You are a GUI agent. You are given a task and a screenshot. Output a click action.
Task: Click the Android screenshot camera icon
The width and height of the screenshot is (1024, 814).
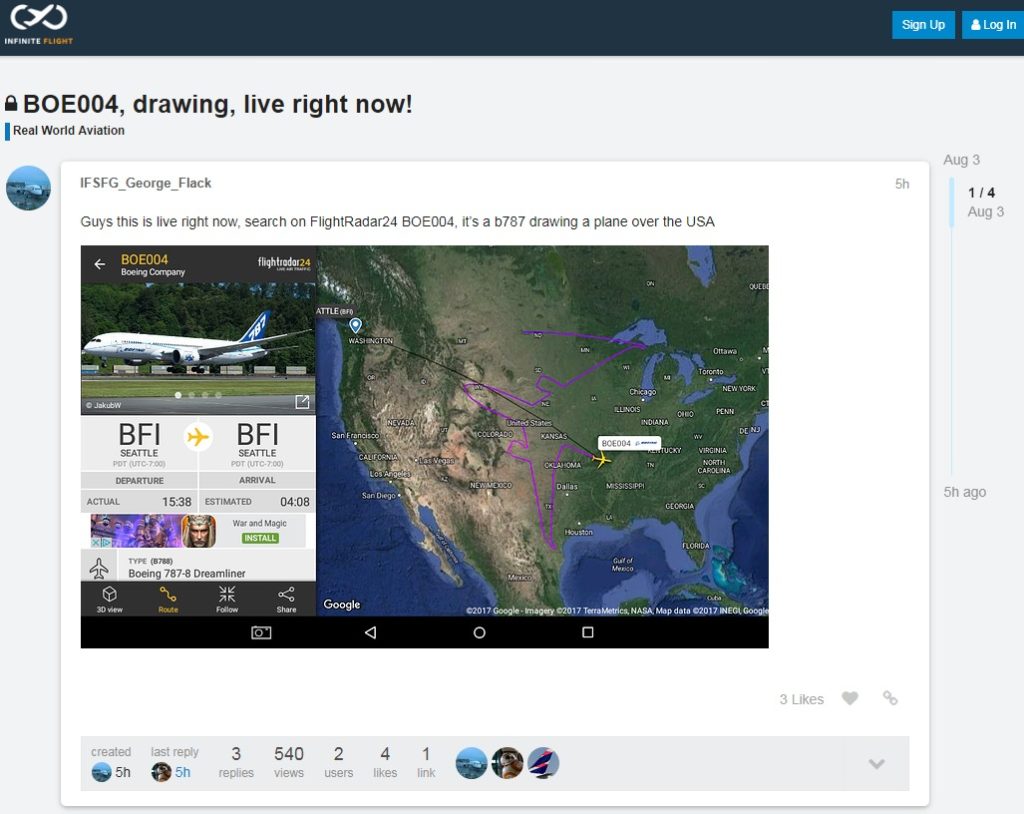click(x=261, y=632)
